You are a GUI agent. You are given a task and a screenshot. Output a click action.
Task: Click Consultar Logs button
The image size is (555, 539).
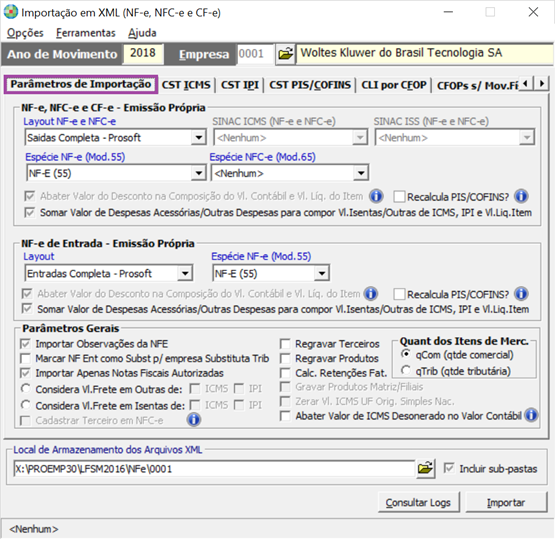418,503
